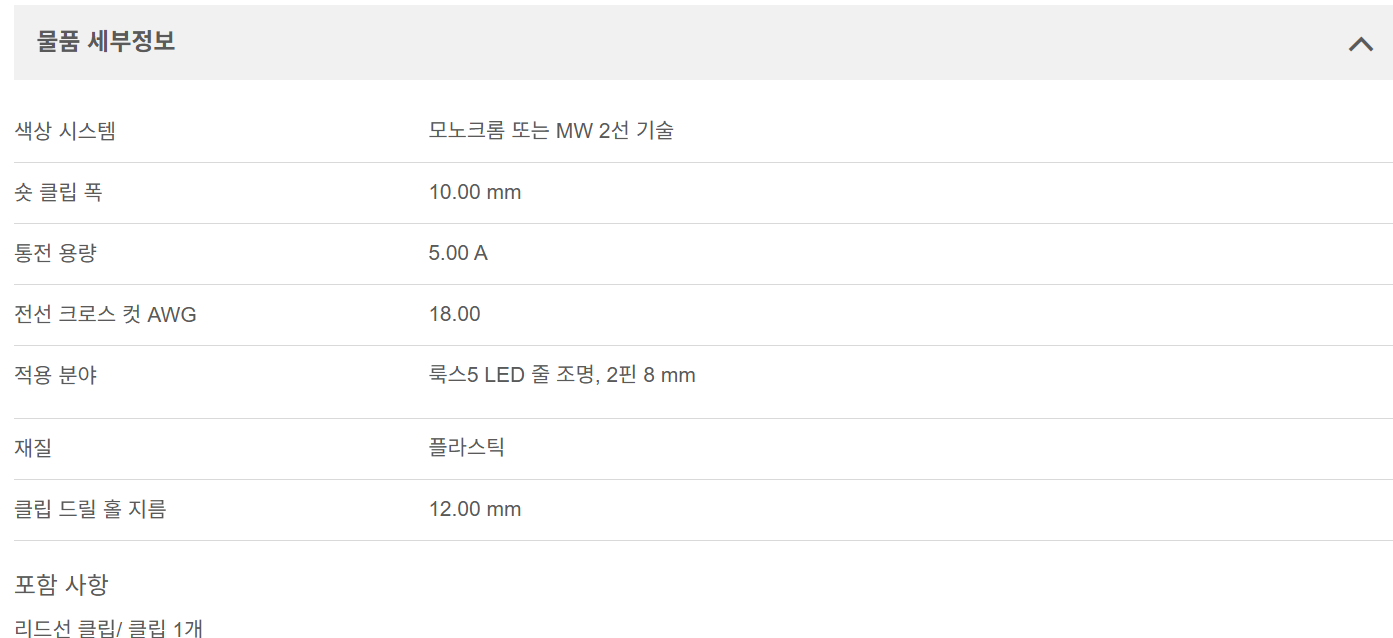Click the 2핀 8 mm text
Screen dimensions: 1393x638
click(651, 376)
